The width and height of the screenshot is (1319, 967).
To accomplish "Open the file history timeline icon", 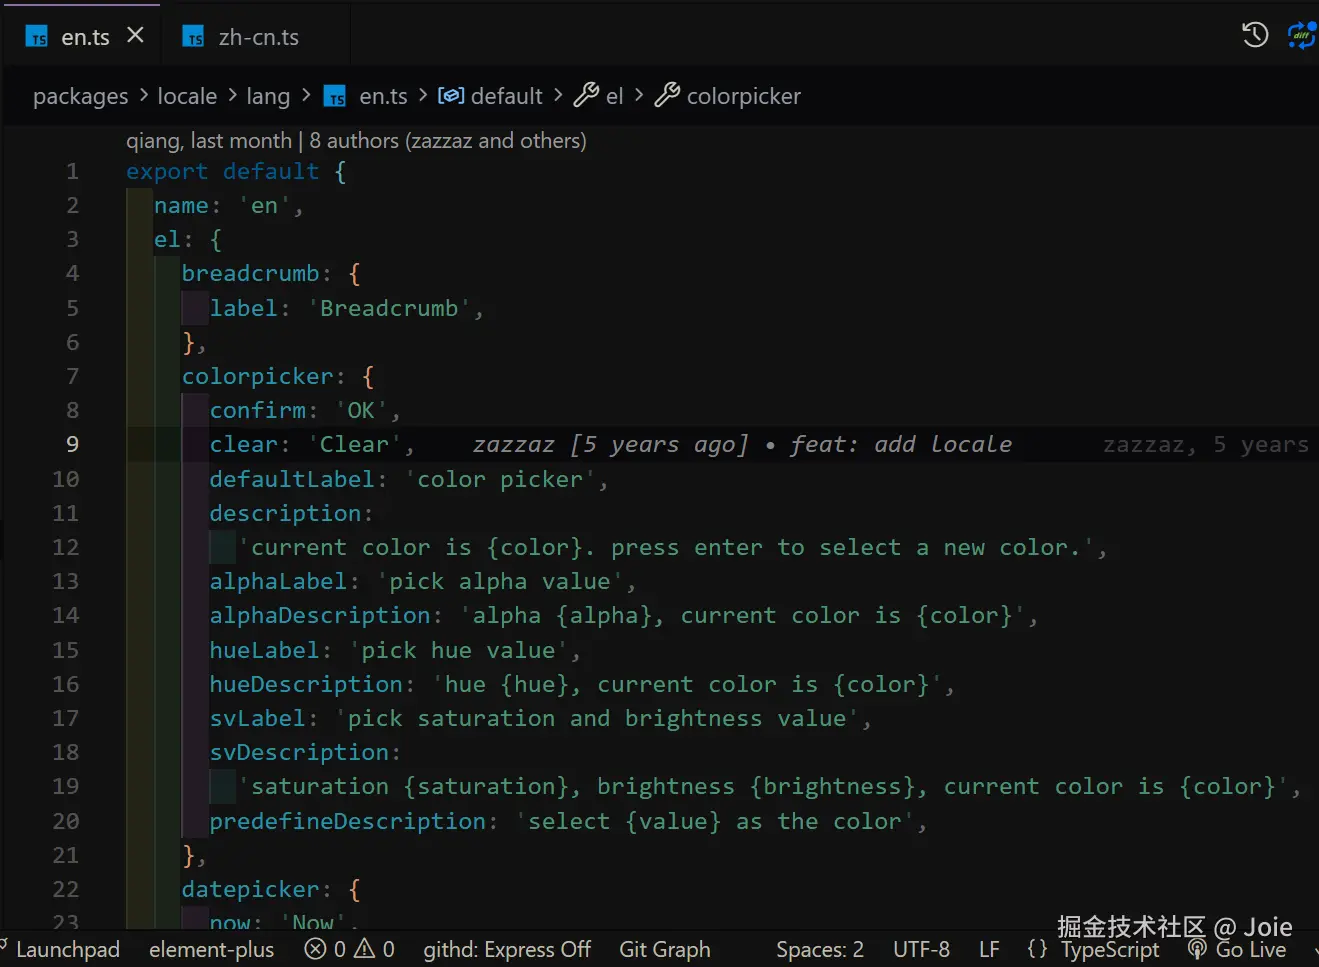I will [1255, 36].
